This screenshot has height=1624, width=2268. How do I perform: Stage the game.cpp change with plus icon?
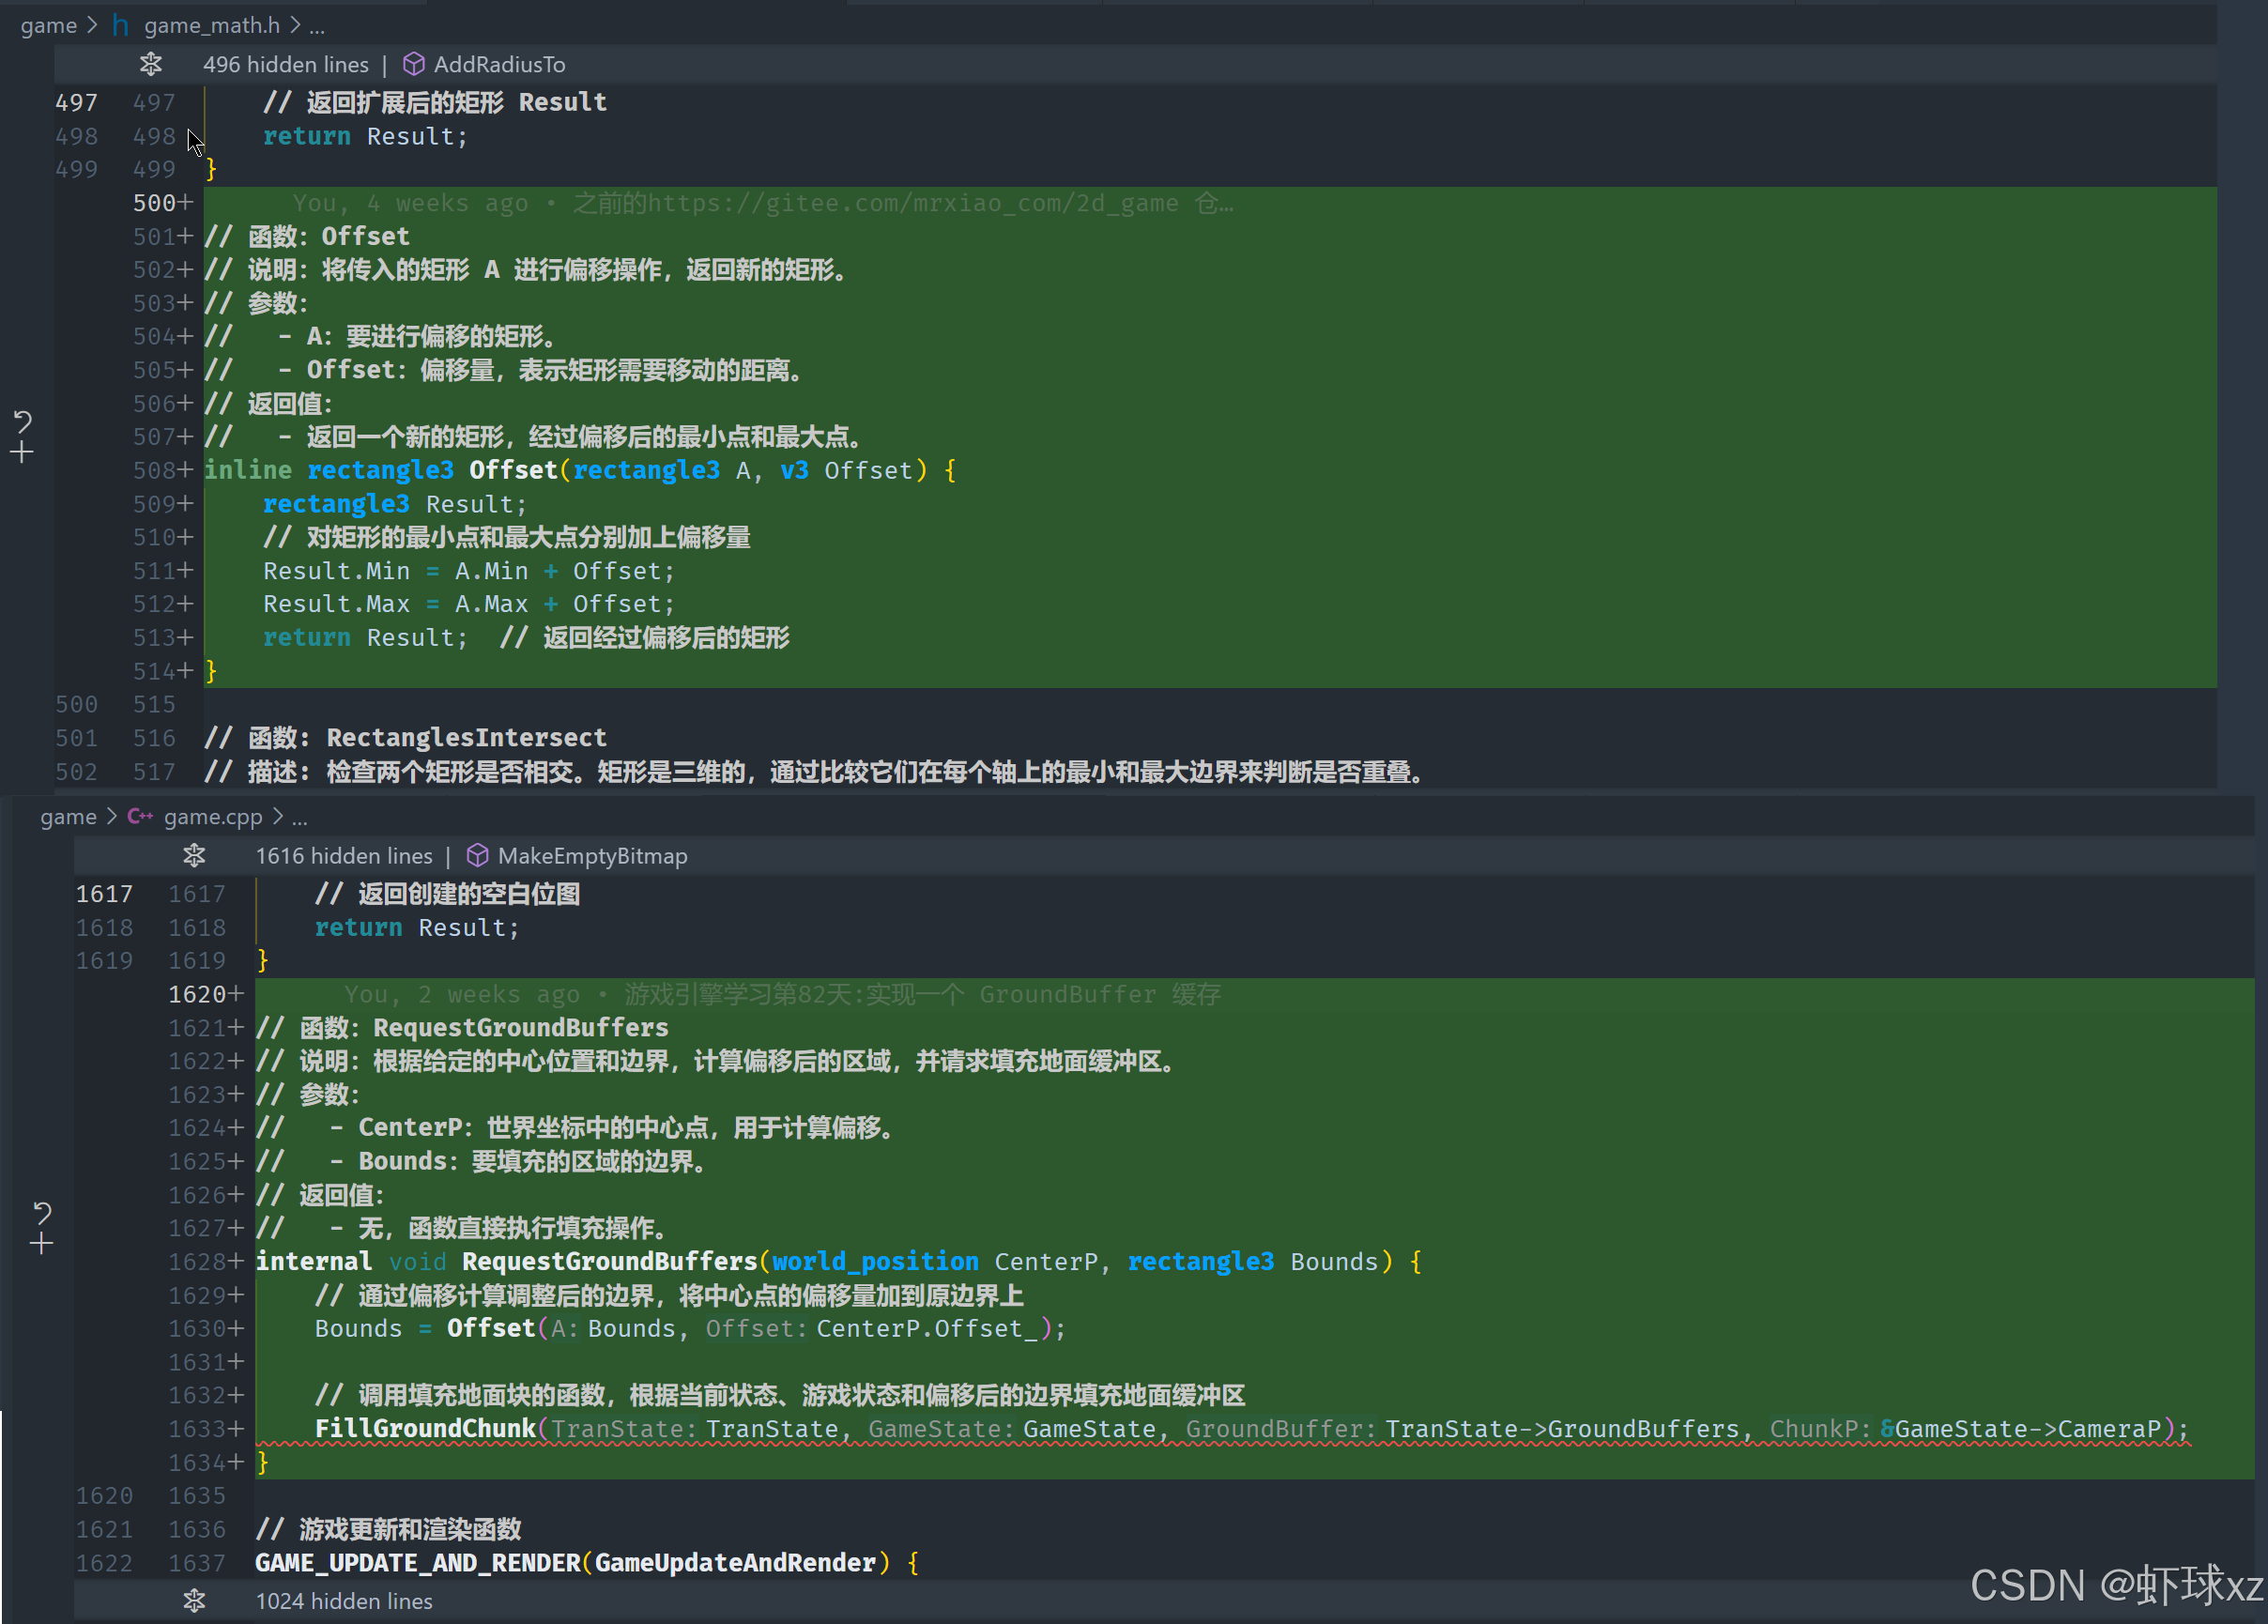42,1244
